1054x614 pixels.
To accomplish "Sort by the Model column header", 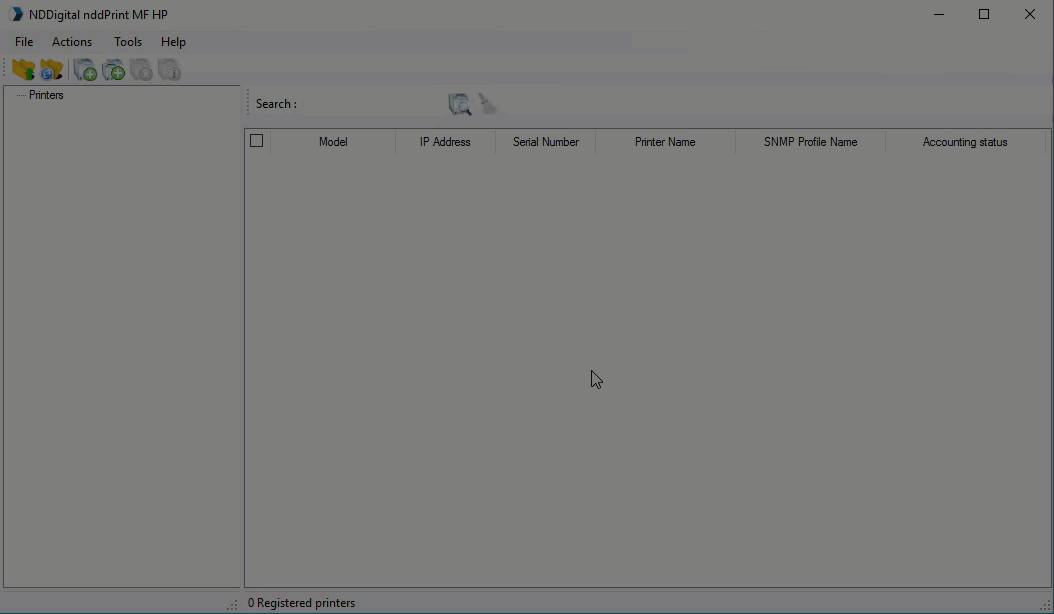I will point(333,142).
